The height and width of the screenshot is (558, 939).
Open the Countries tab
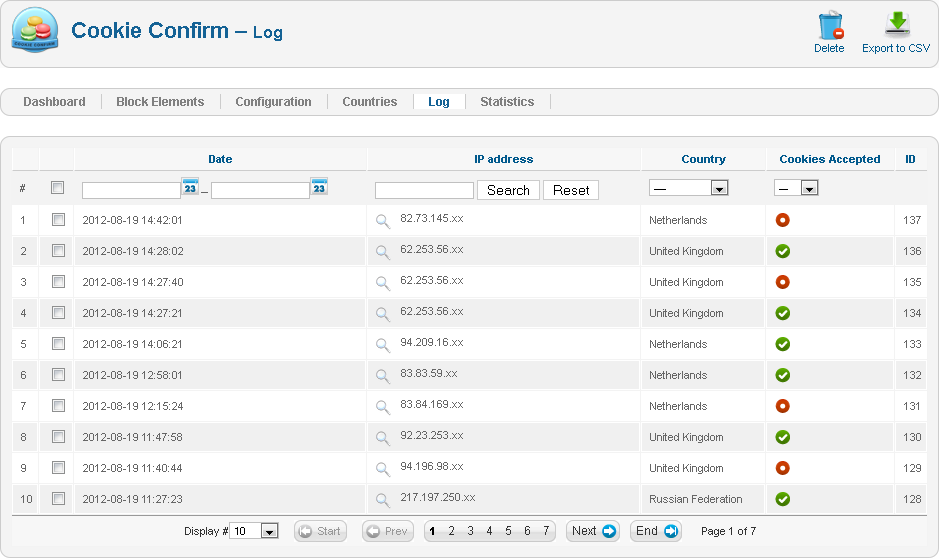tap(369, 102)
